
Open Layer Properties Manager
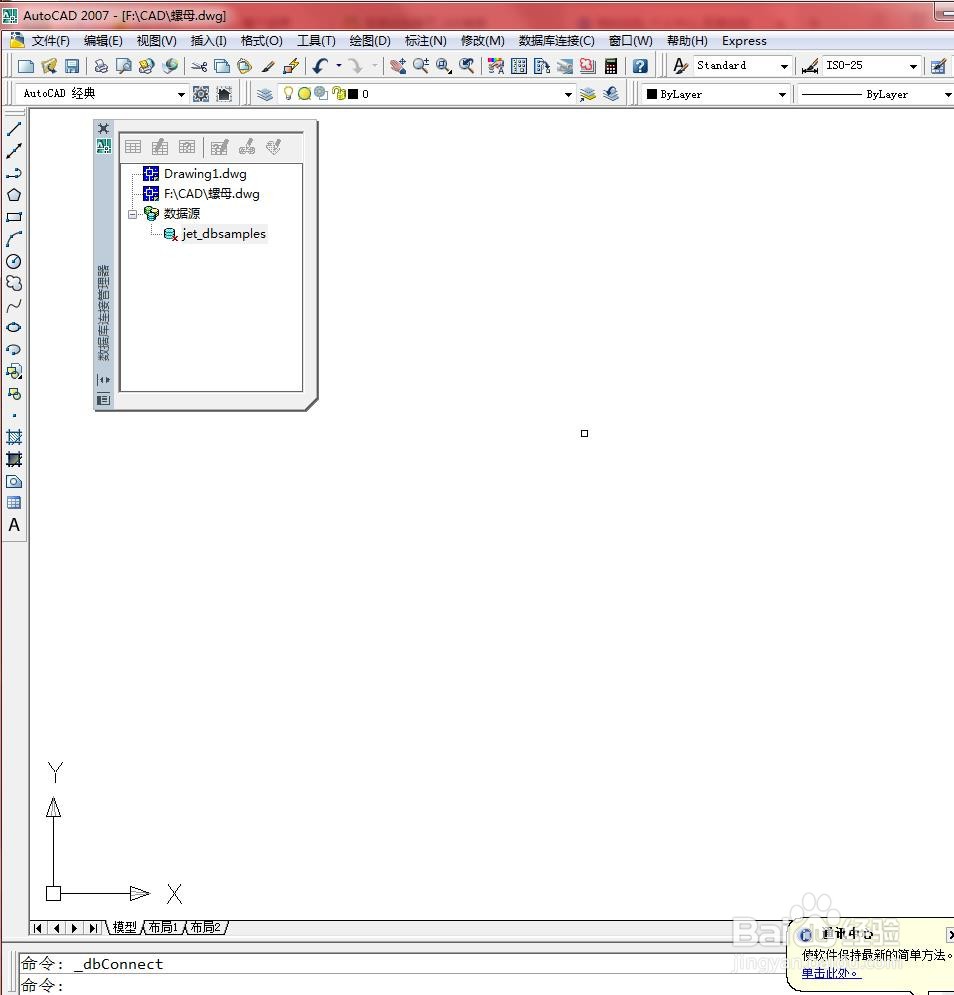265,95
